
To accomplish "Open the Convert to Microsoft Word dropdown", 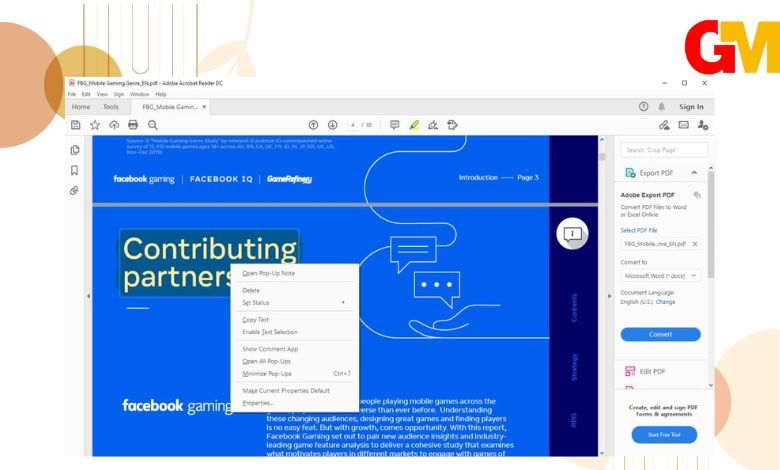I will (x=661, y=276).
